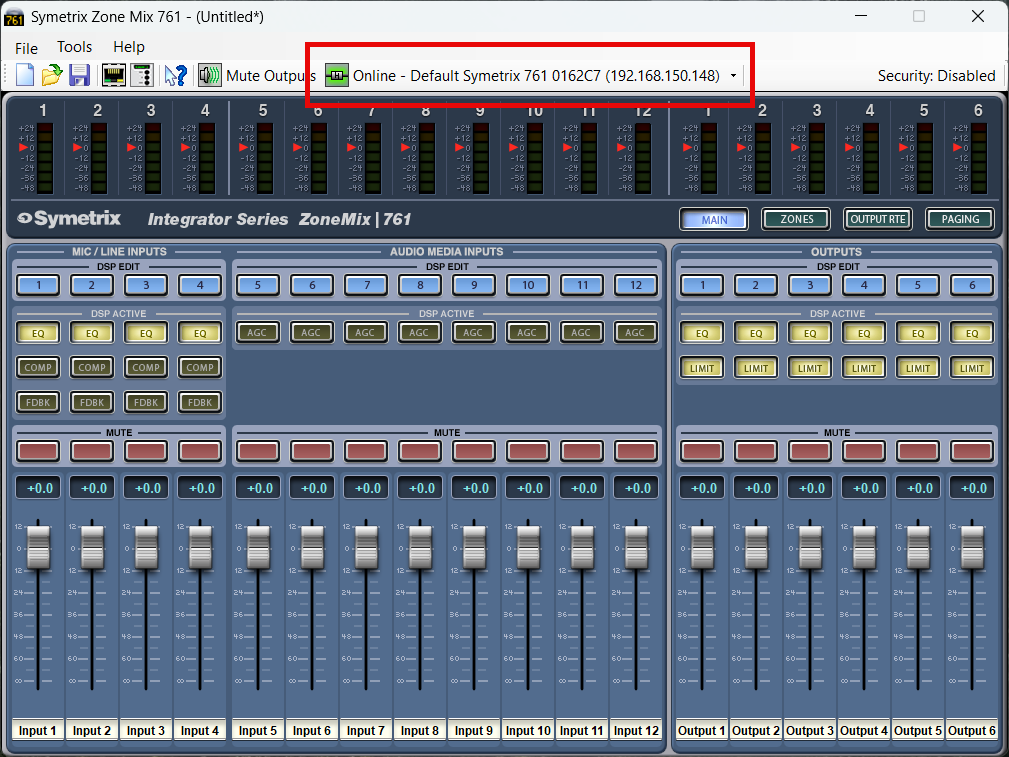Mute Output 1 channel
The image size is (1009, 757).
coord(702,451)
